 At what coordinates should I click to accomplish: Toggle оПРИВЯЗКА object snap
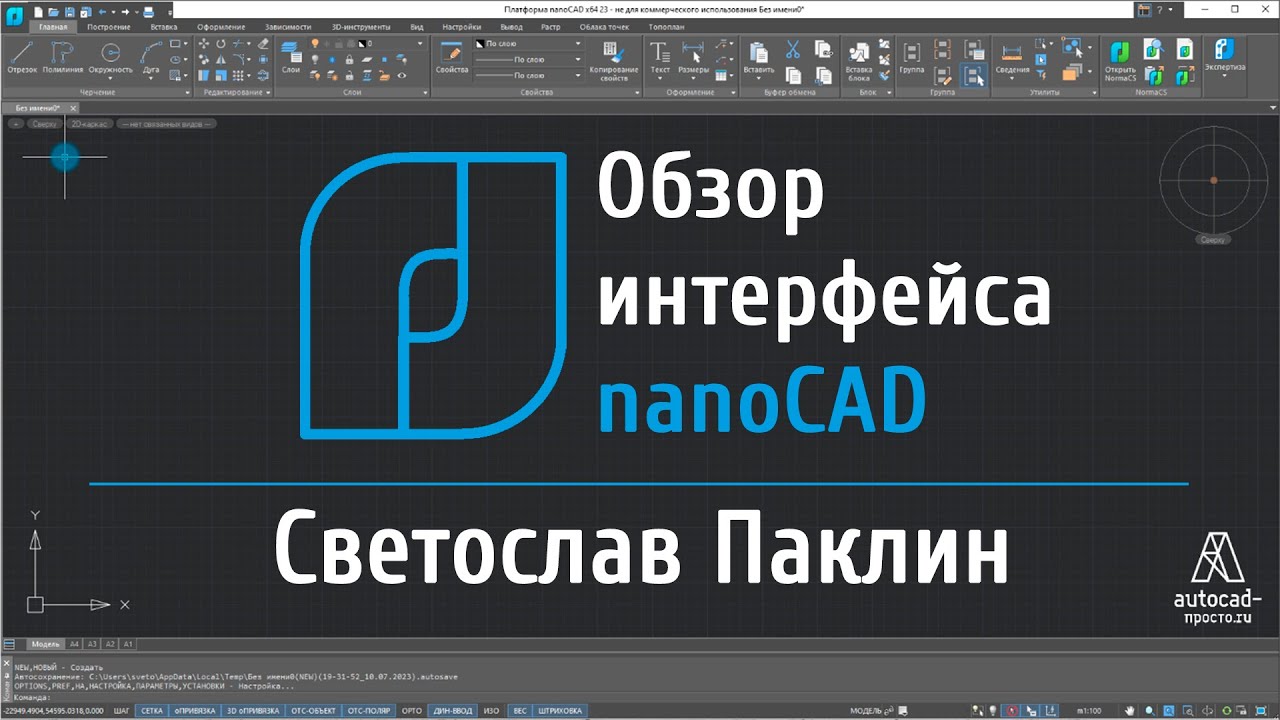coord(195,710)
